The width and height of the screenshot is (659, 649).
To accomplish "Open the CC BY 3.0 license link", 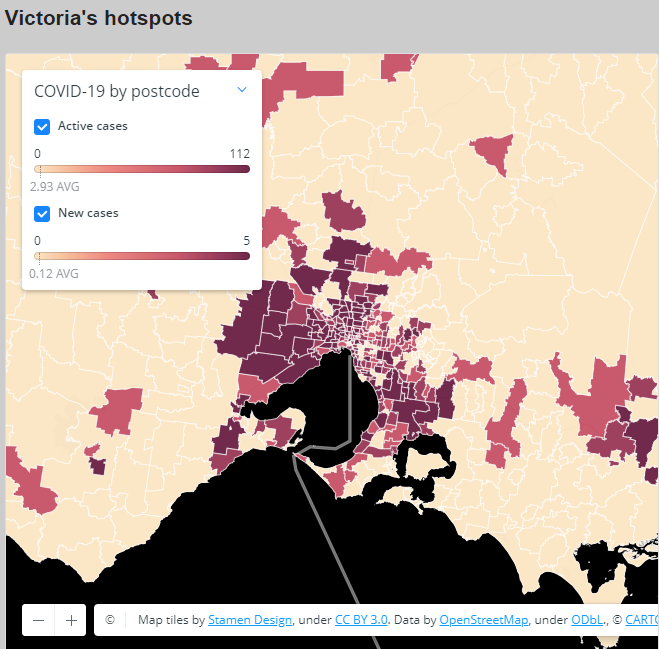I will [x=361, y=620].
